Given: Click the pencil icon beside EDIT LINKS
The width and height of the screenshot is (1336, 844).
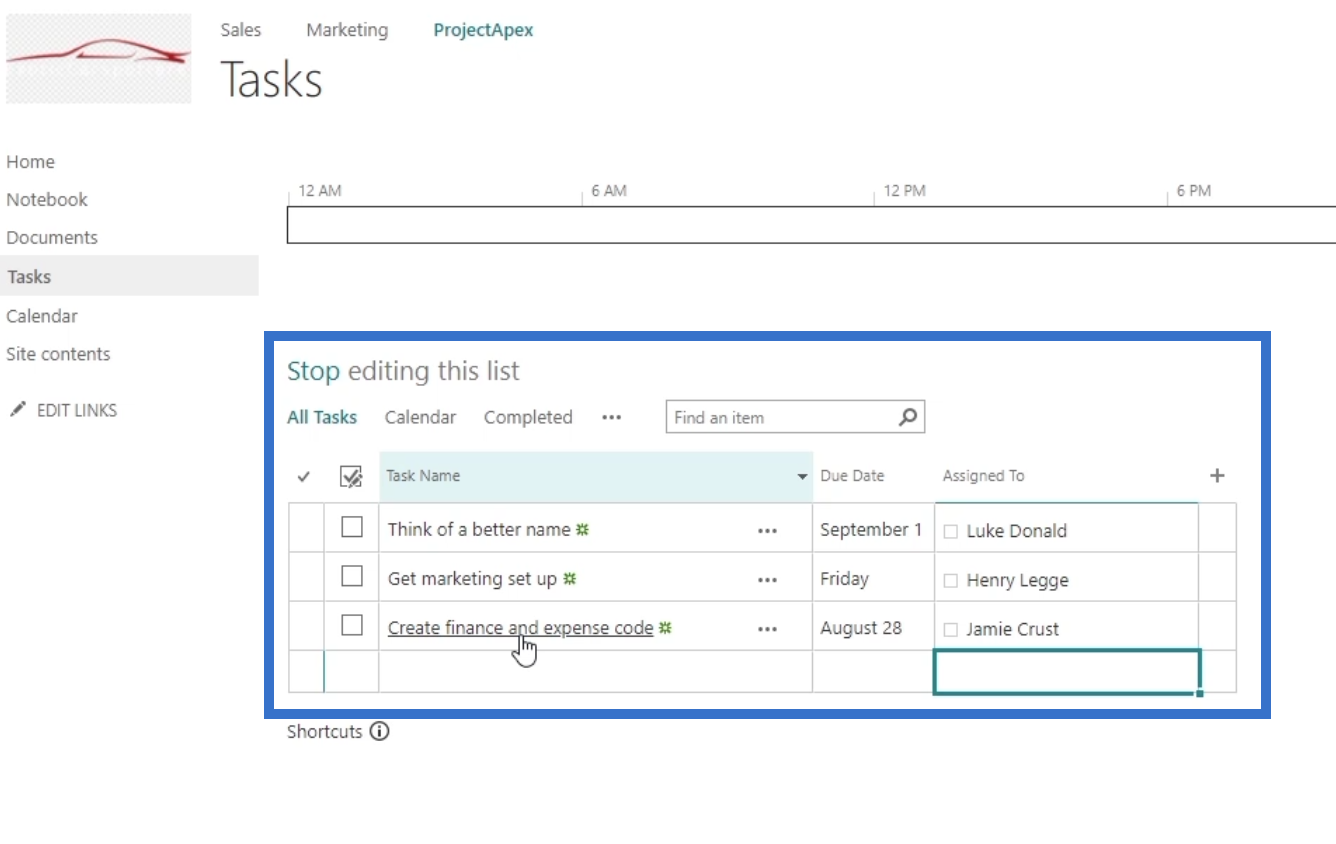Looking at the screenshot, I should (x=17, y=409).
